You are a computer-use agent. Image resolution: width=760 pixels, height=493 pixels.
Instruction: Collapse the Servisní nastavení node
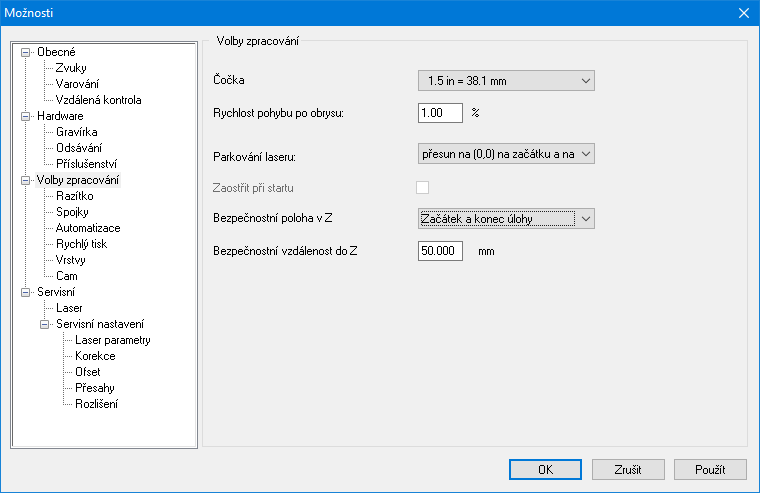[45, 324]
